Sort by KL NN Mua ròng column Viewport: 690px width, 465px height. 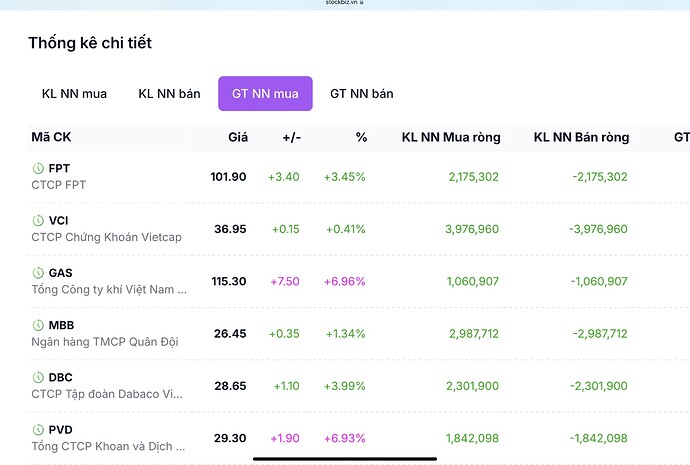click(x=450, y=137)
